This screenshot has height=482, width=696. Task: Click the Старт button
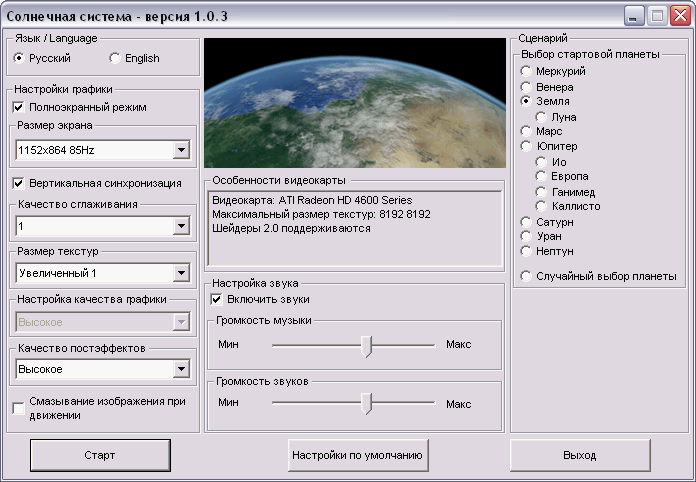(100, 455)
